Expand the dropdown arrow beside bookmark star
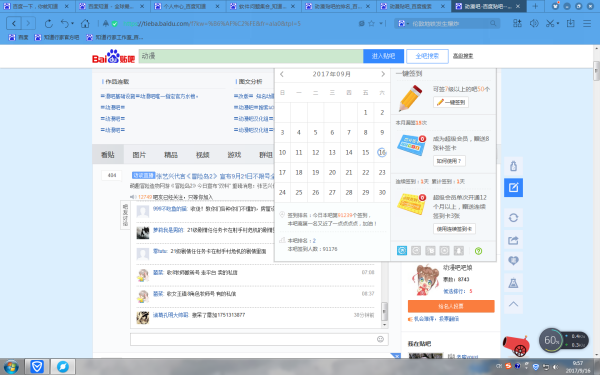600x375 pixels. 381,24
